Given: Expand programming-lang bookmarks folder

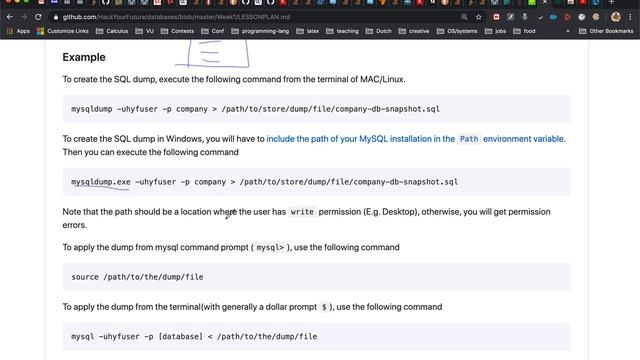Looking at the screenshot, I should coord(260,31).
